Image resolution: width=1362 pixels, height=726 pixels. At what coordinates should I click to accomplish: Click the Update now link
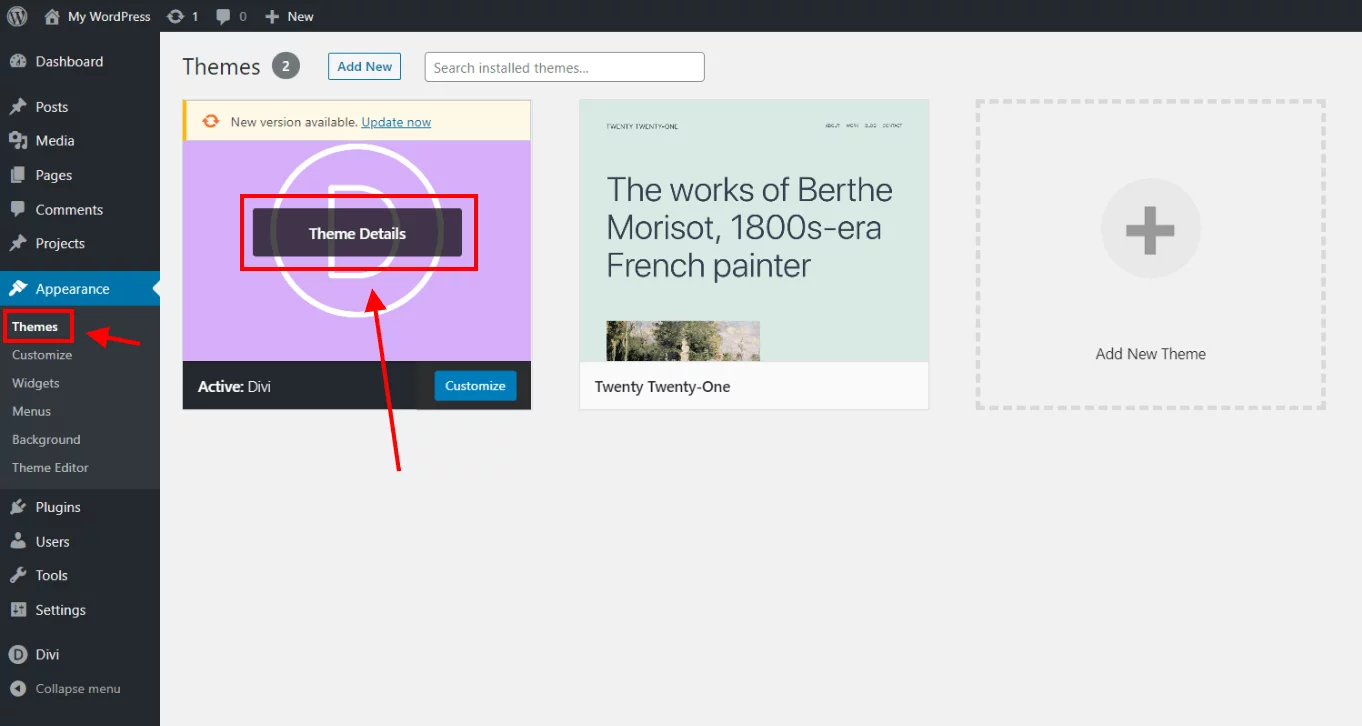tap(396, 122)
